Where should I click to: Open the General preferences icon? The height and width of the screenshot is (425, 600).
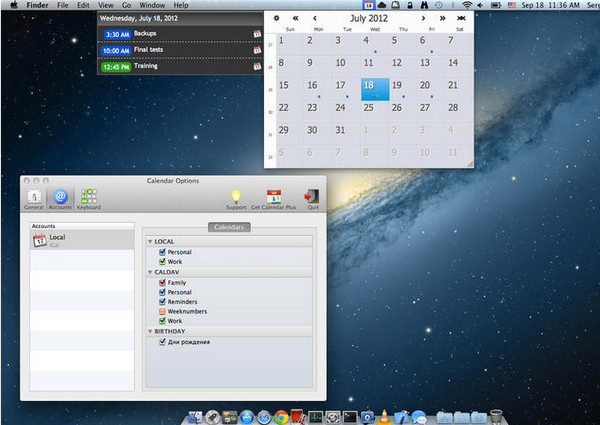click(x=34, y=199)
